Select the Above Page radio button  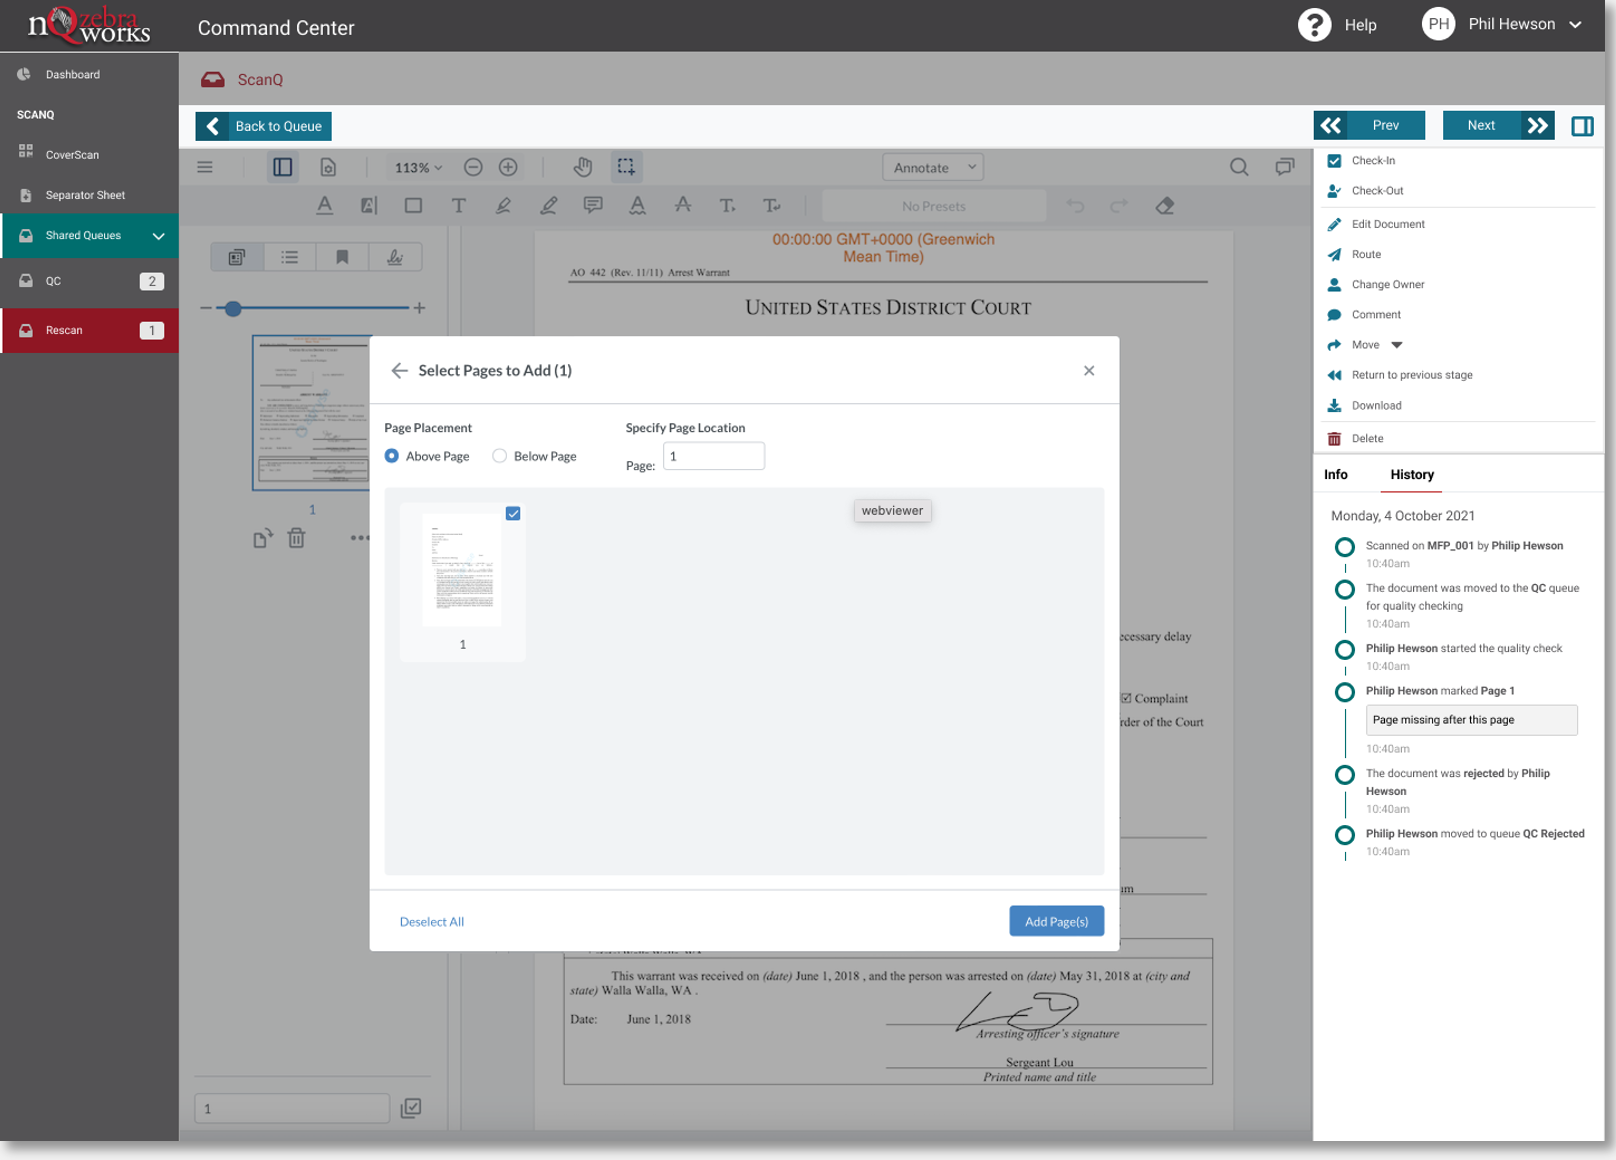tap(392, 456)
